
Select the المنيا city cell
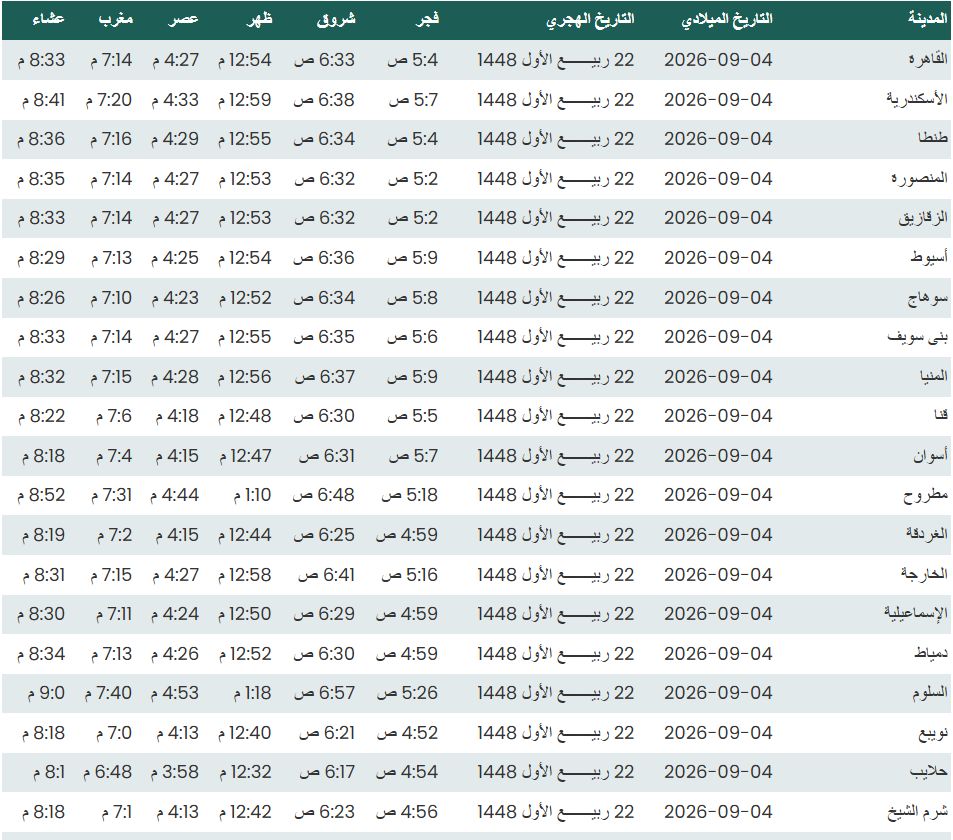tap(934, 376)
